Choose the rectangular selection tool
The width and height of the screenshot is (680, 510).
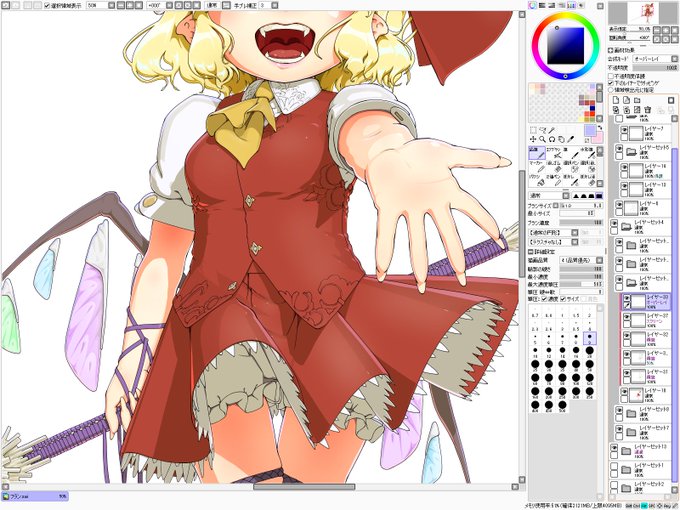[533, 130]
